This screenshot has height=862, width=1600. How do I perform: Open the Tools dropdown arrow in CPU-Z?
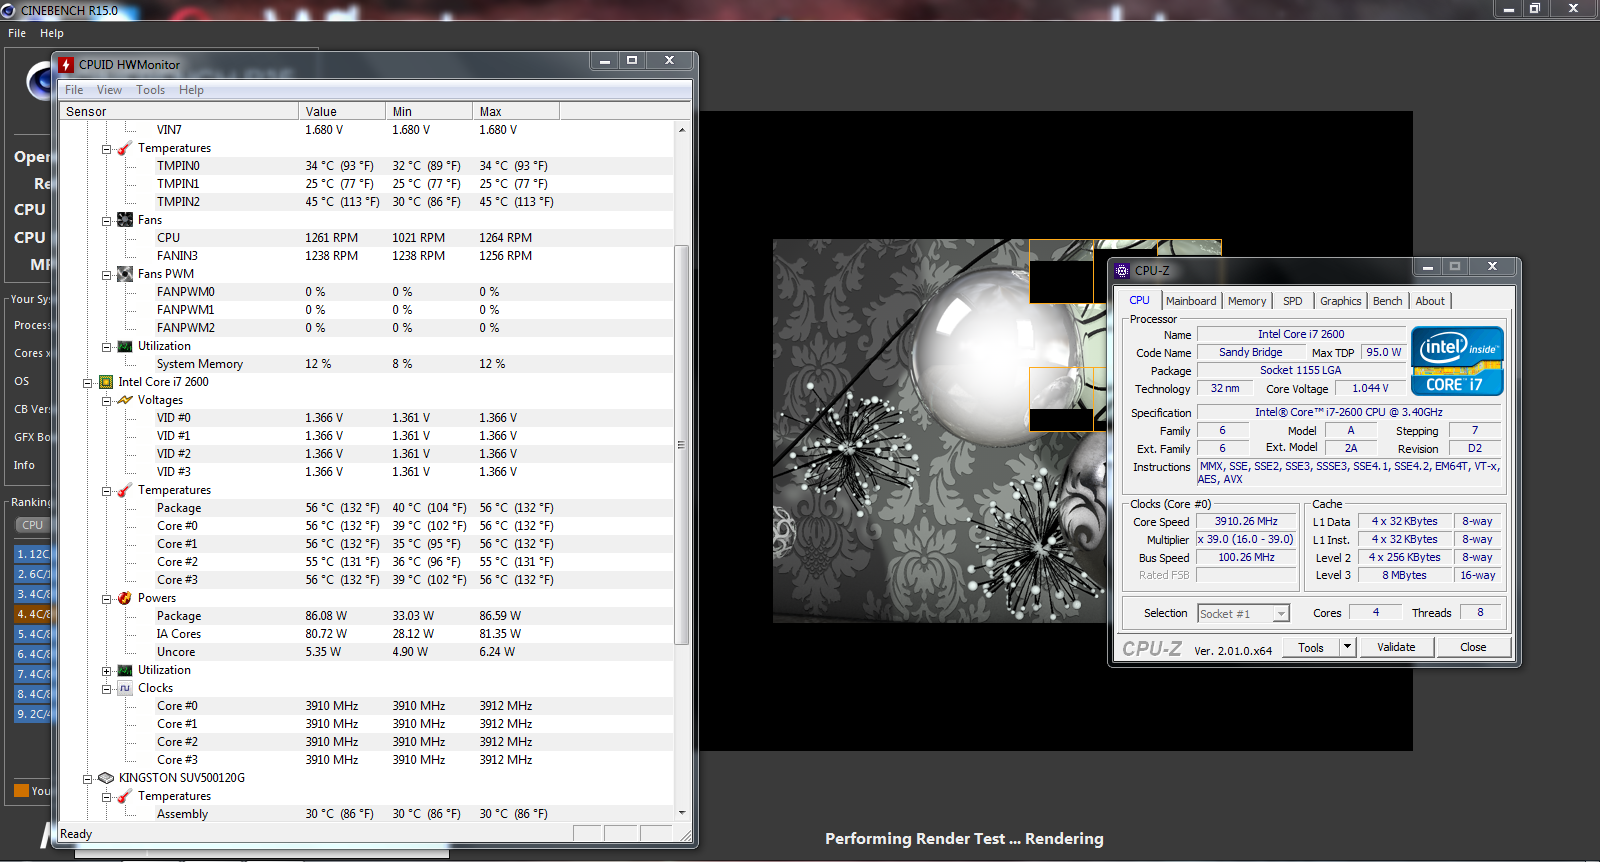[1347, 647]
